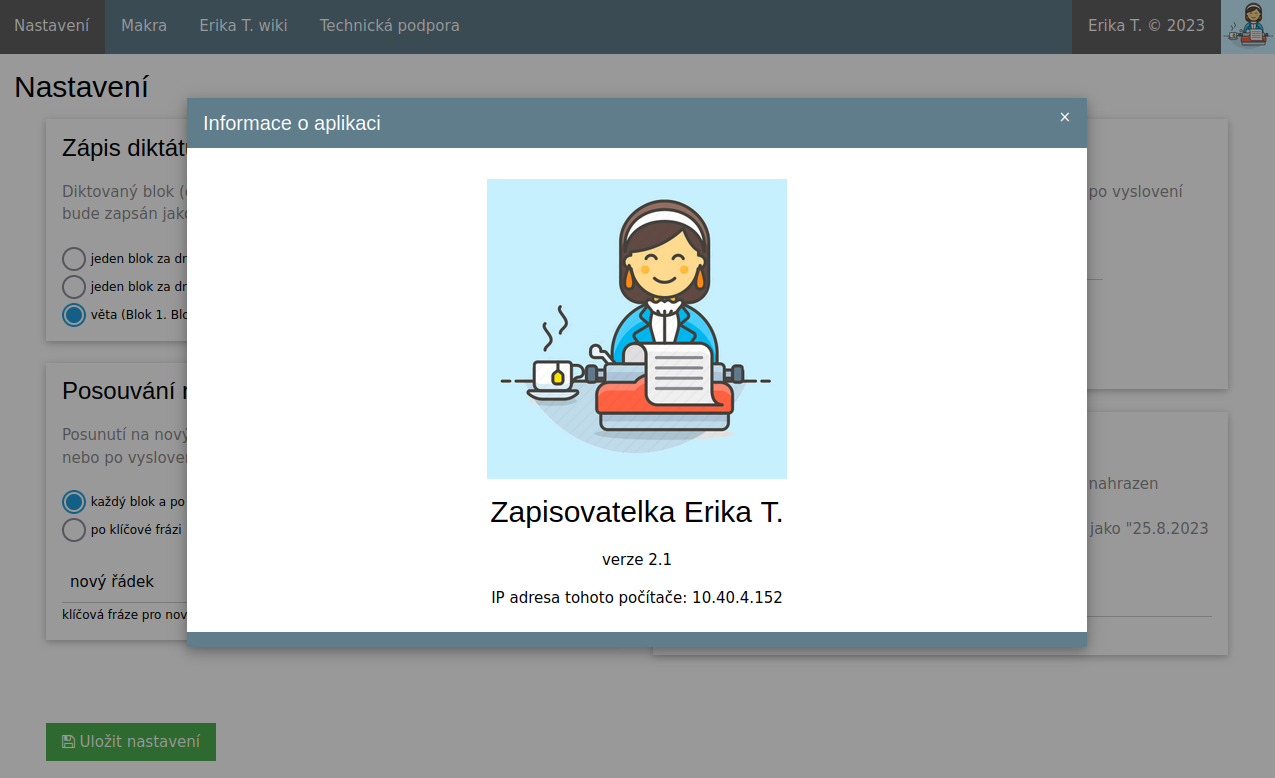Select the second 'jeden blok' radio option

click(x=74, y=287)
